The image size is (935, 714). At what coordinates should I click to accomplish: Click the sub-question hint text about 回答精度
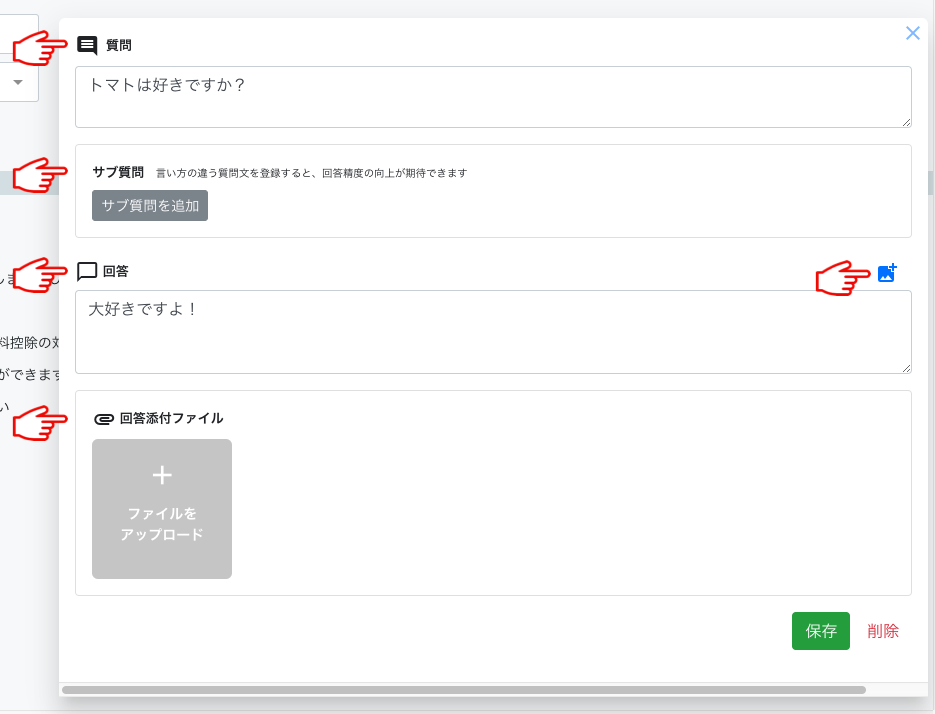[x=312, y=173]
